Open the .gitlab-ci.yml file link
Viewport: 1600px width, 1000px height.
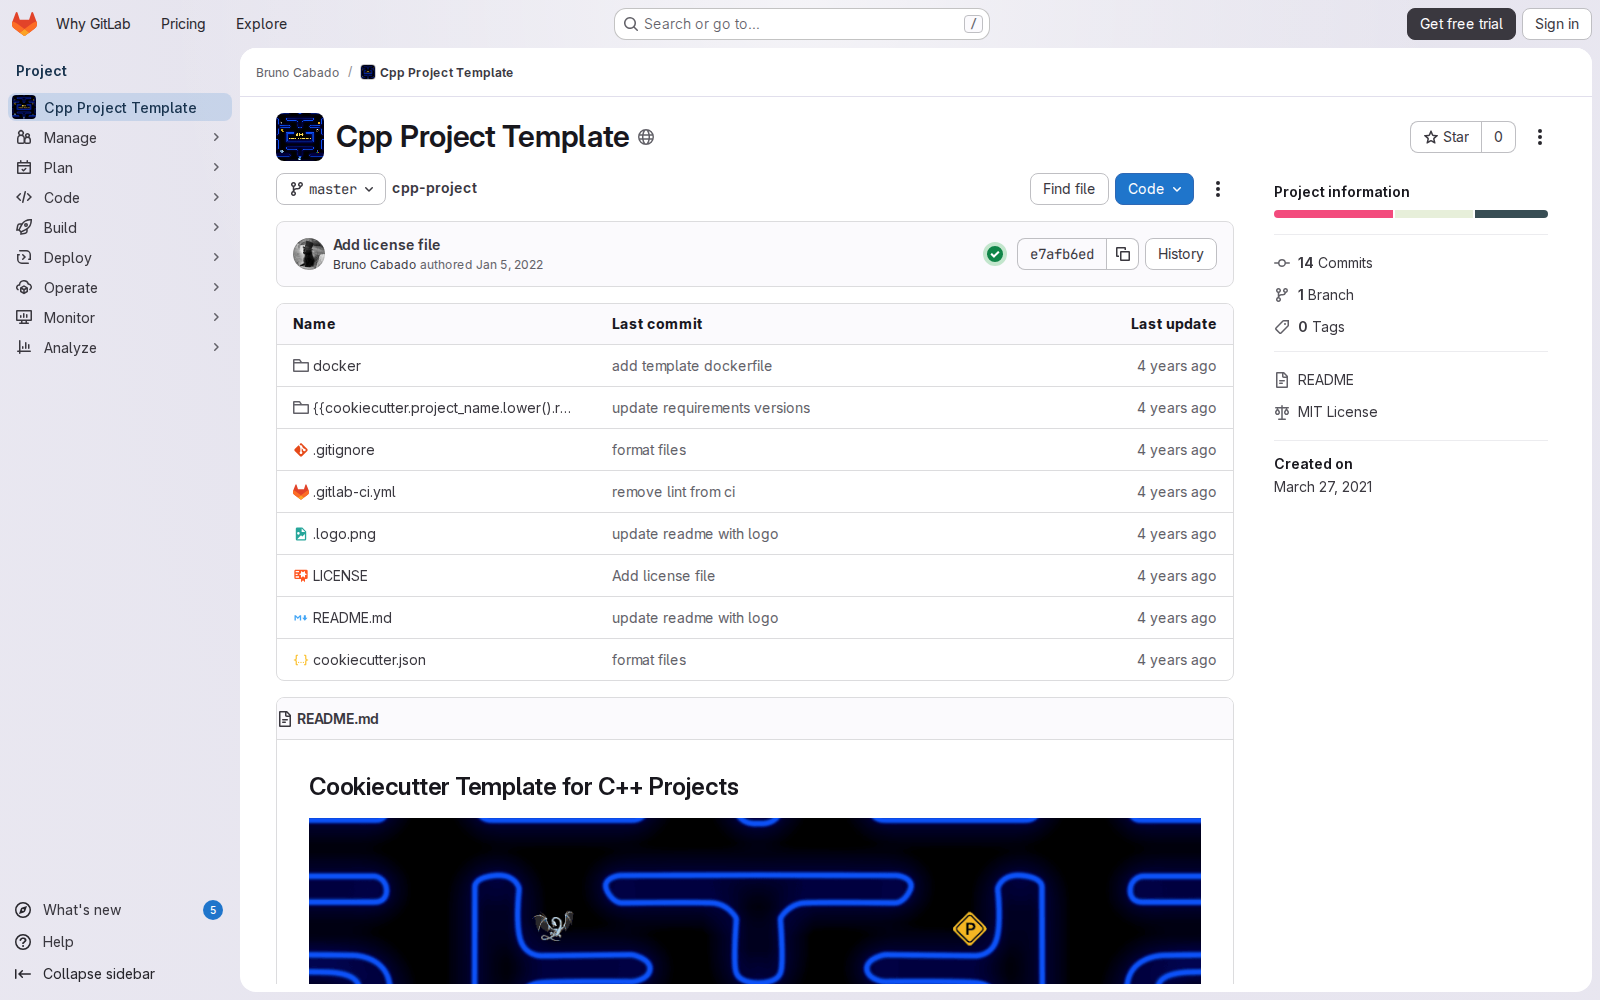tap(354, 491)
